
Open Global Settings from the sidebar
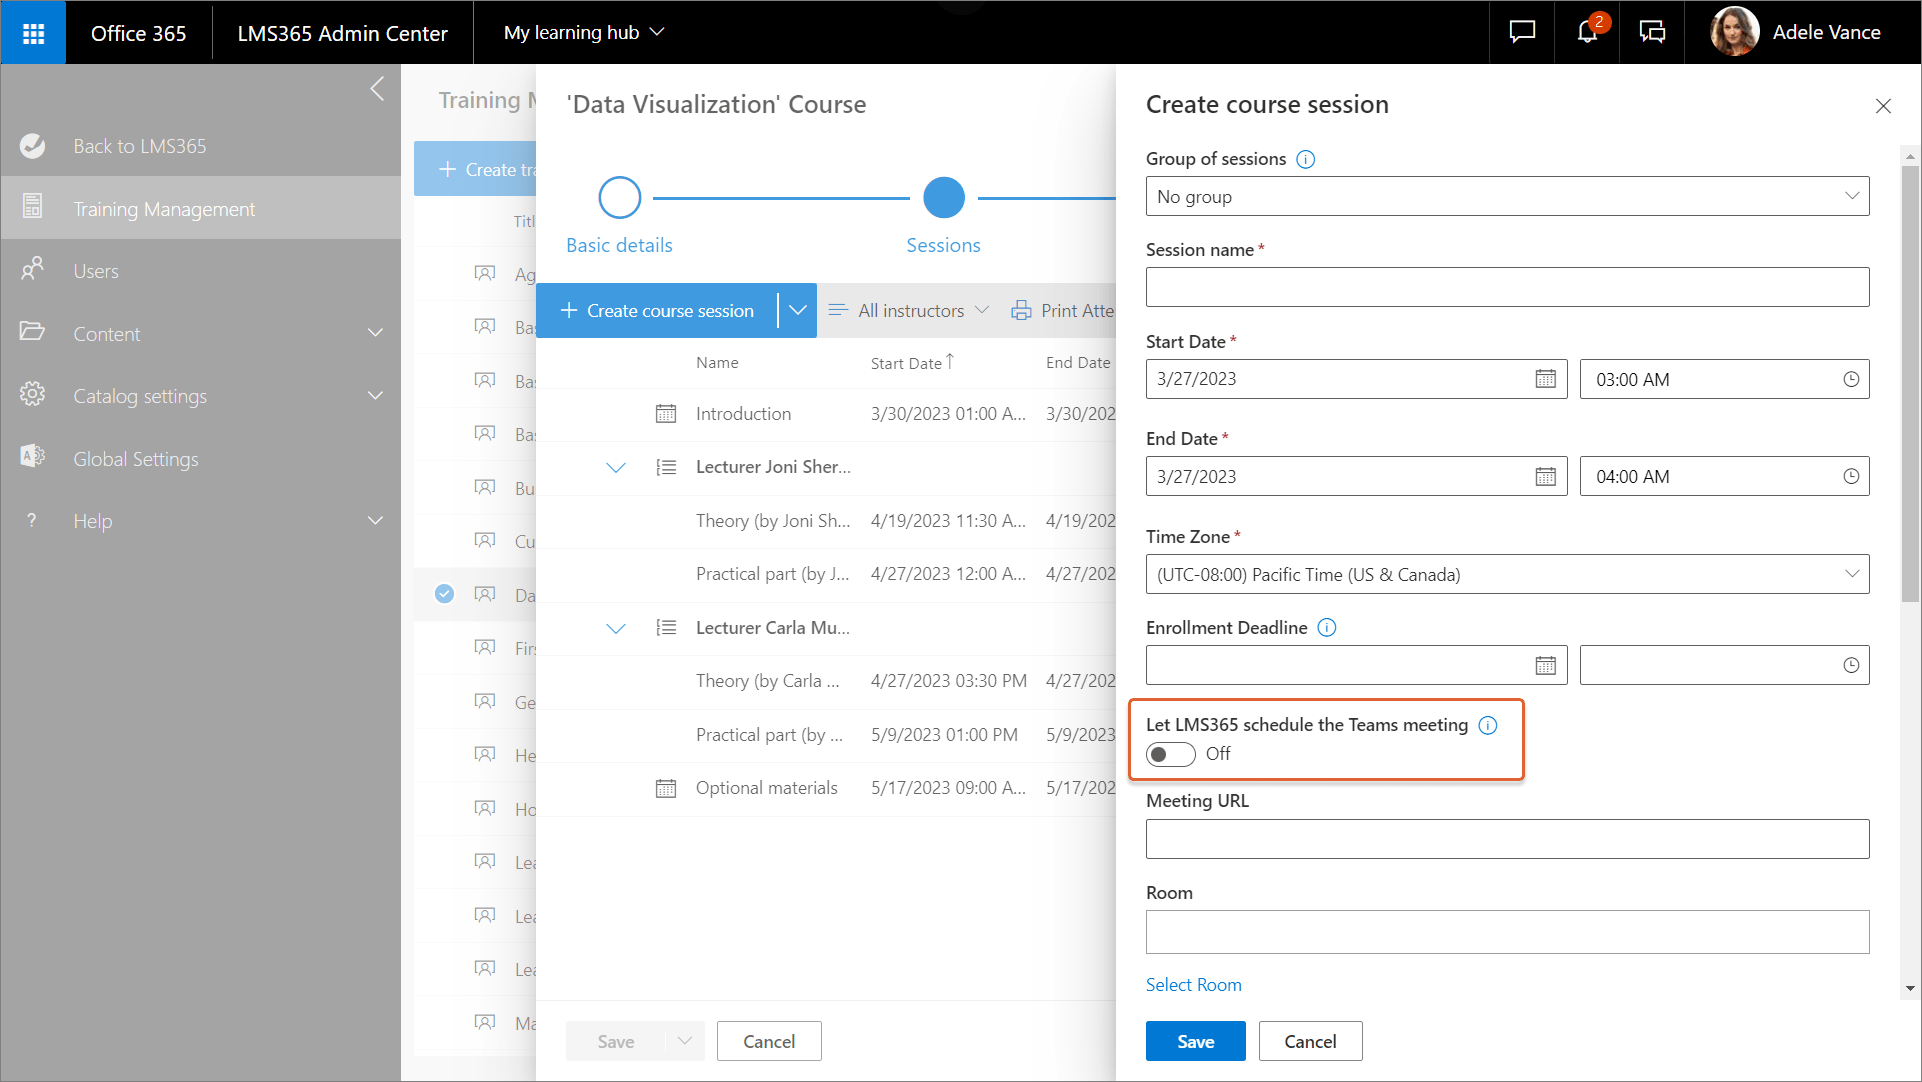pyautogui.click(x=136, y=459)
